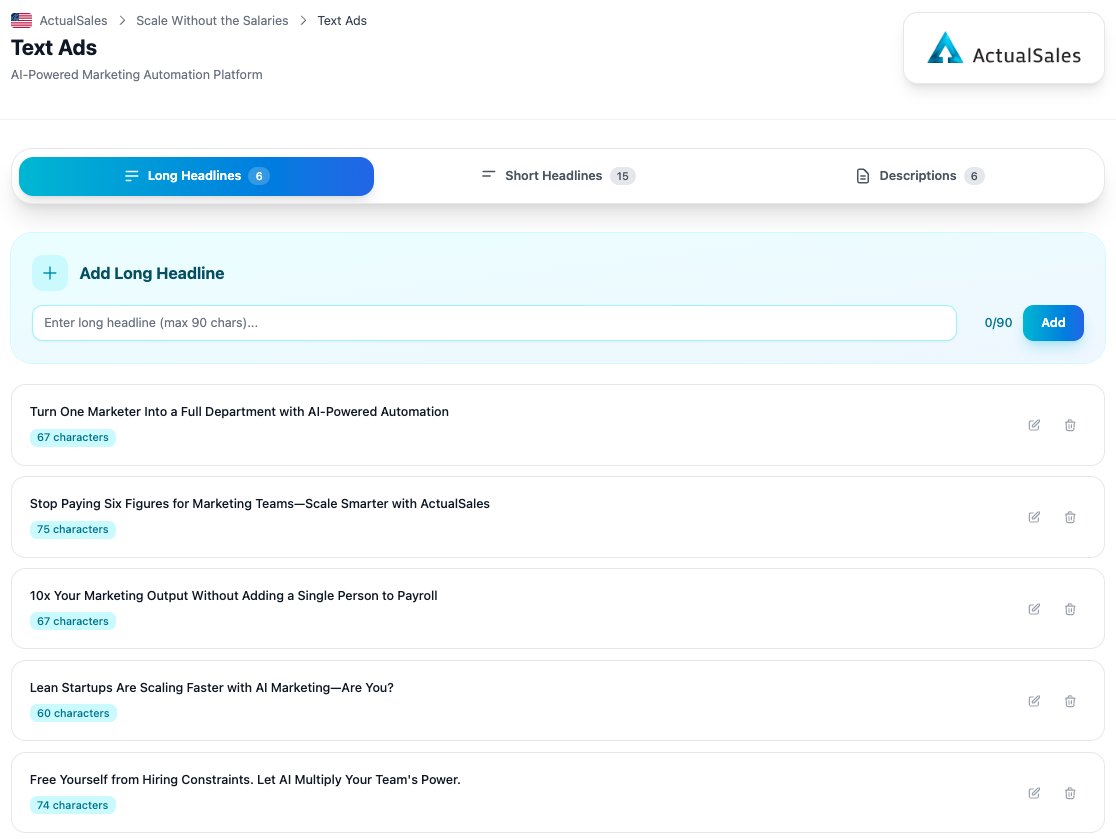Select the Long Headlines tab
The width and height of the screenshot is (1116, 839).
click(x=195, y=176)
